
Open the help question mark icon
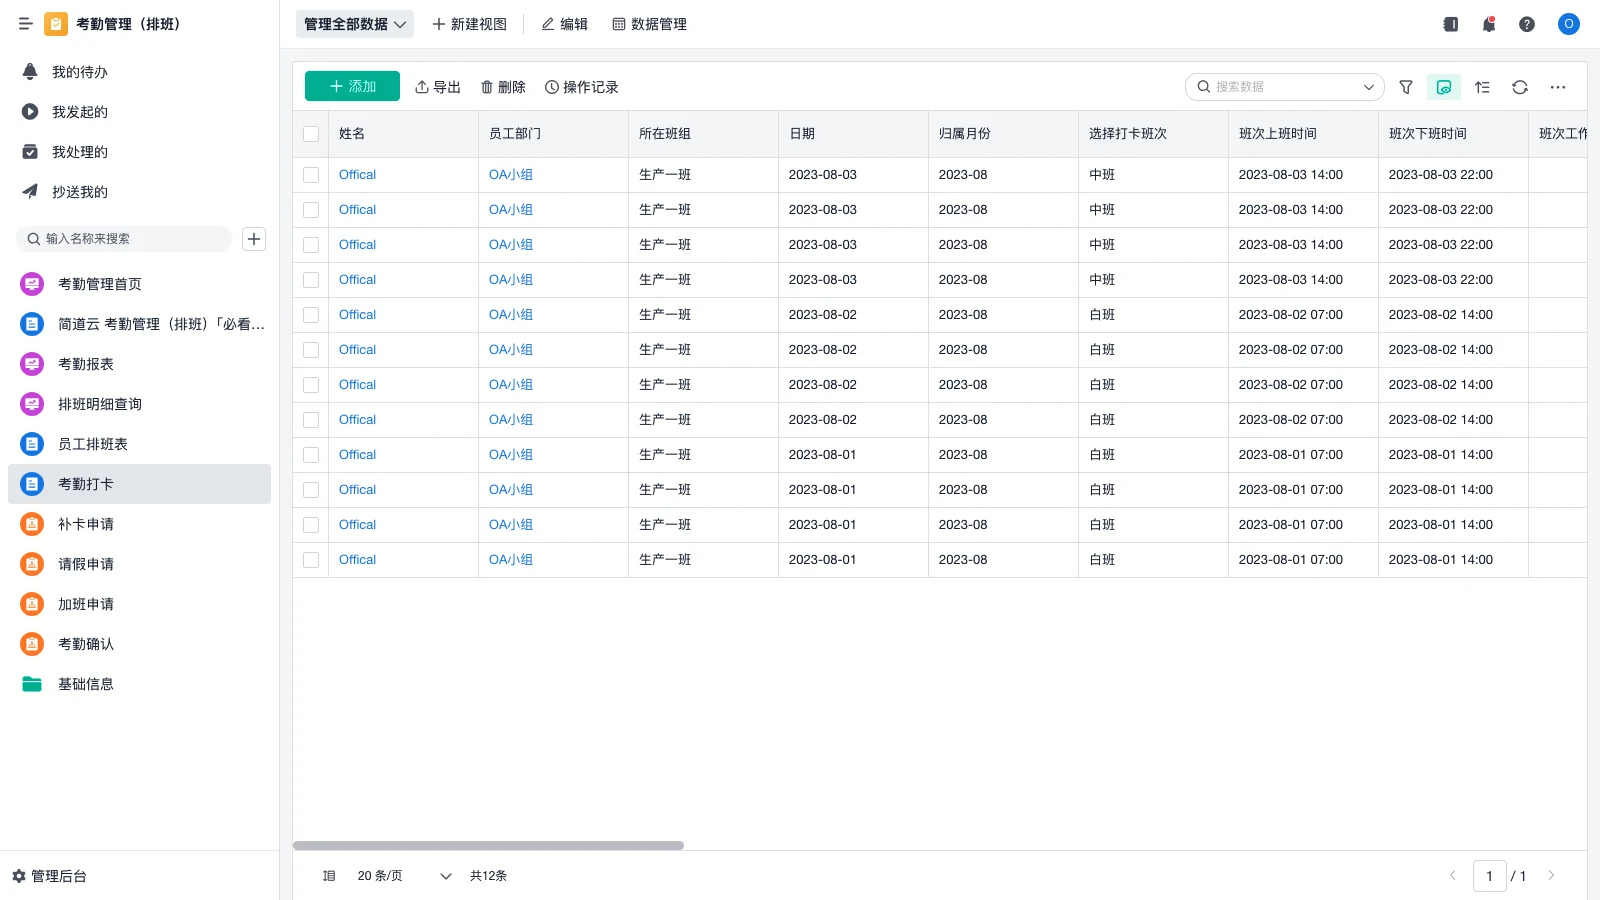pos(1526,24)
